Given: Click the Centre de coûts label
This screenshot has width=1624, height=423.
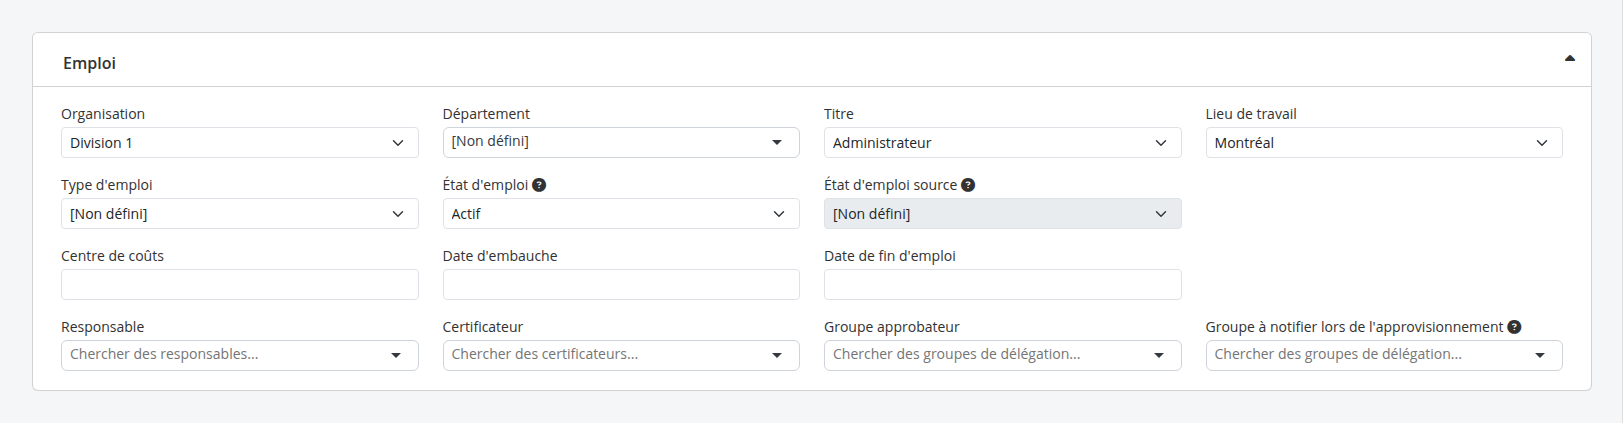Looking at the screenshot, I should click(112, 256).
